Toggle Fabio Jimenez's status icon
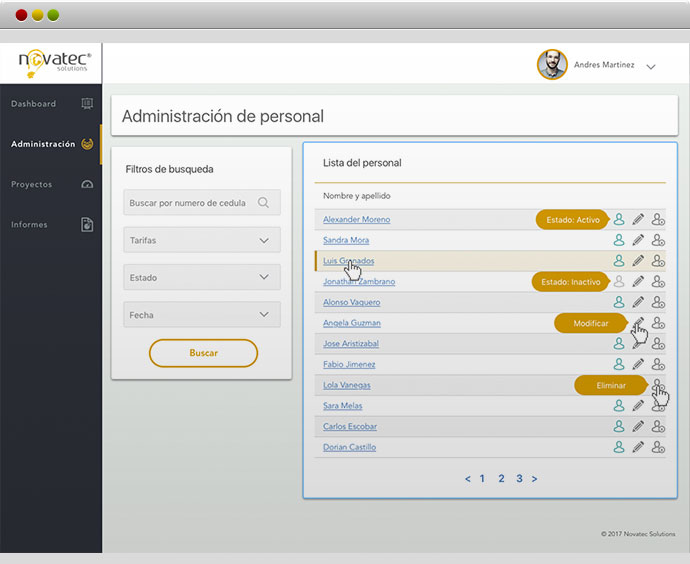This screenshot has height=564, width=690. [619, 364]
